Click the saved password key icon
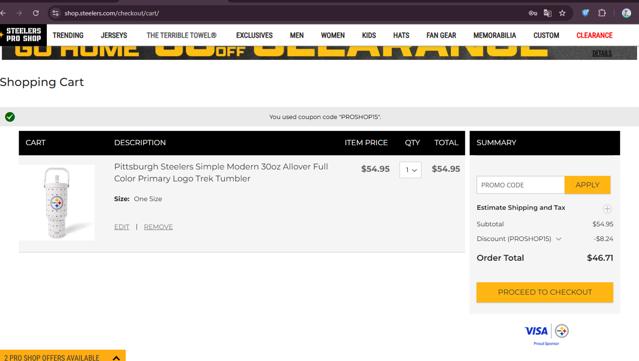Image resolution: width=639 pixels, height=361 pixels. [533, 13]
